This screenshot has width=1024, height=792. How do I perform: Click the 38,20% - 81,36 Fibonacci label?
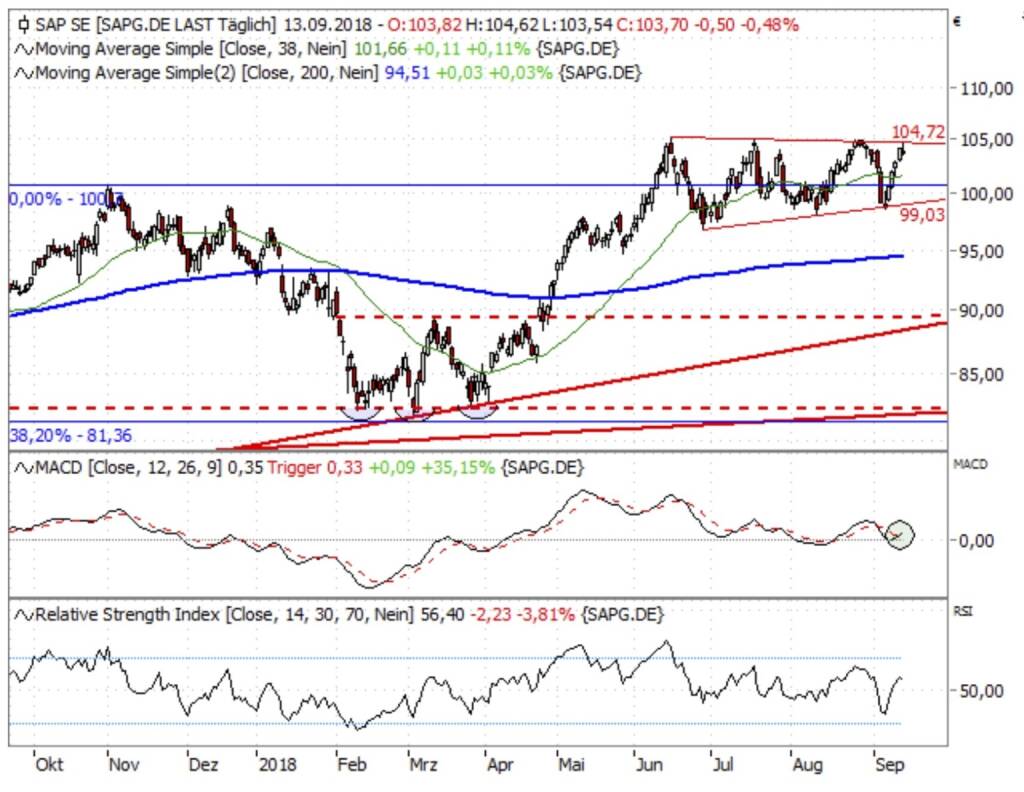coord(71,436)
